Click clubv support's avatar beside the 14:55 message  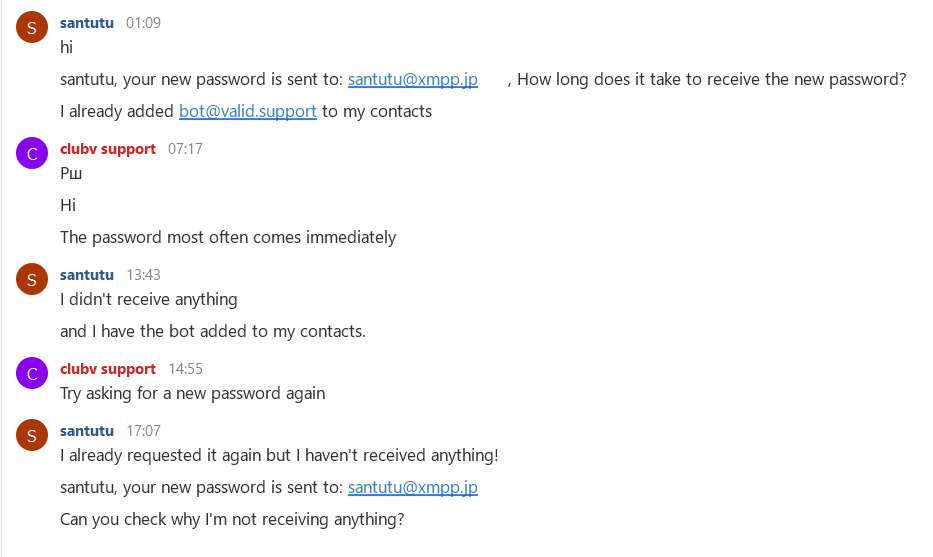(32, 373)
